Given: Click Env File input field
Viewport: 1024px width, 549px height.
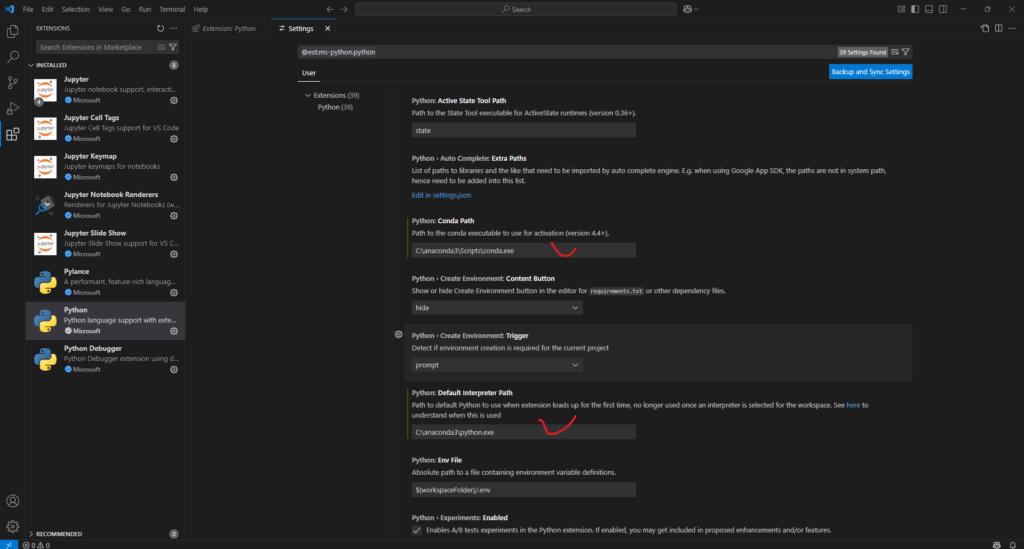Looking at the screenshot, I should tap(523, 490).
